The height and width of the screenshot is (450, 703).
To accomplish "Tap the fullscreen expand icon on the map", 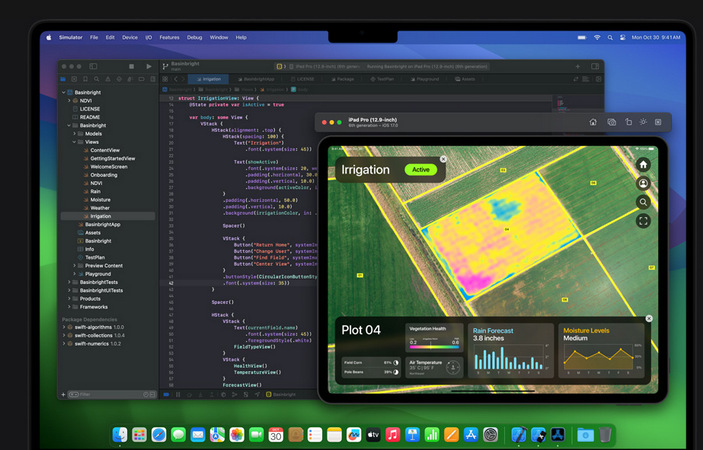I will [x=643, y=220].
